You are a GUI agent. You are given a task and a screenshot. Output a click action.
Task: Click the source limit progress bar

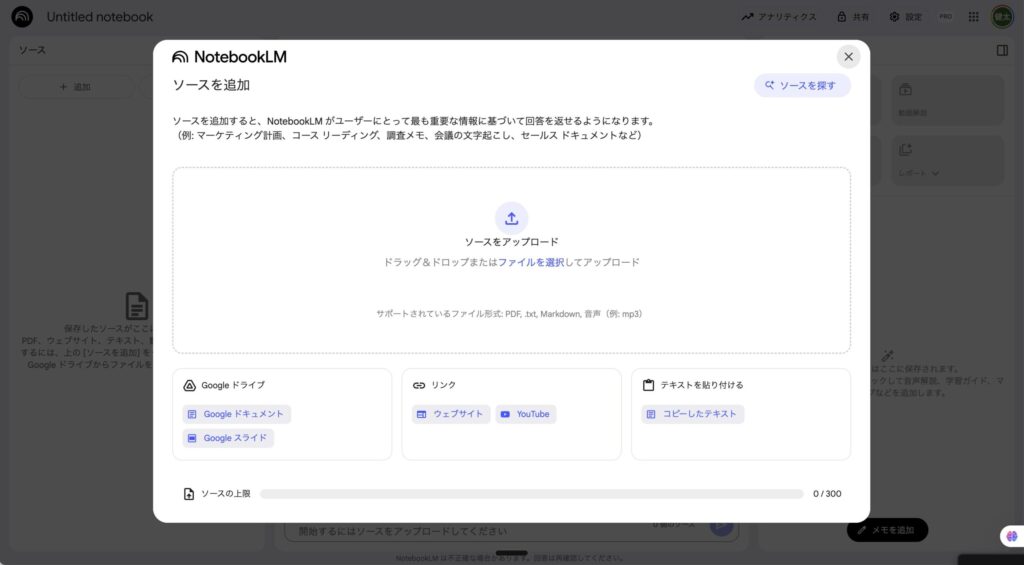click(532, 494)
